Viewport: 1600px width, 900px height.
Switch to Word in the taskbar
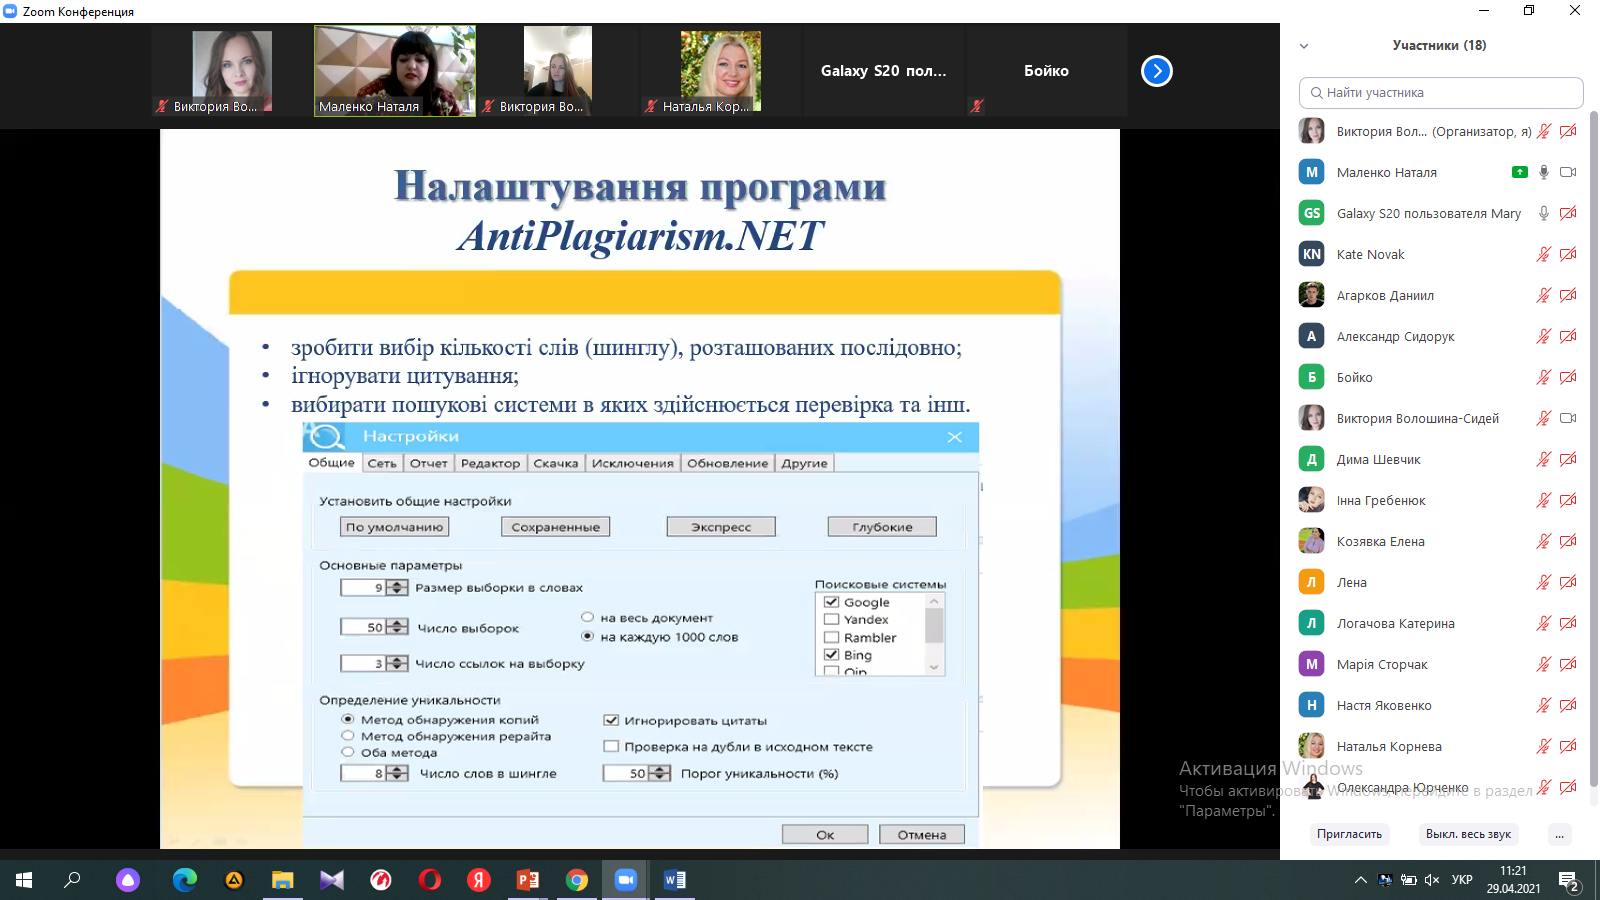pyautogui.click(x=675, y=880)
